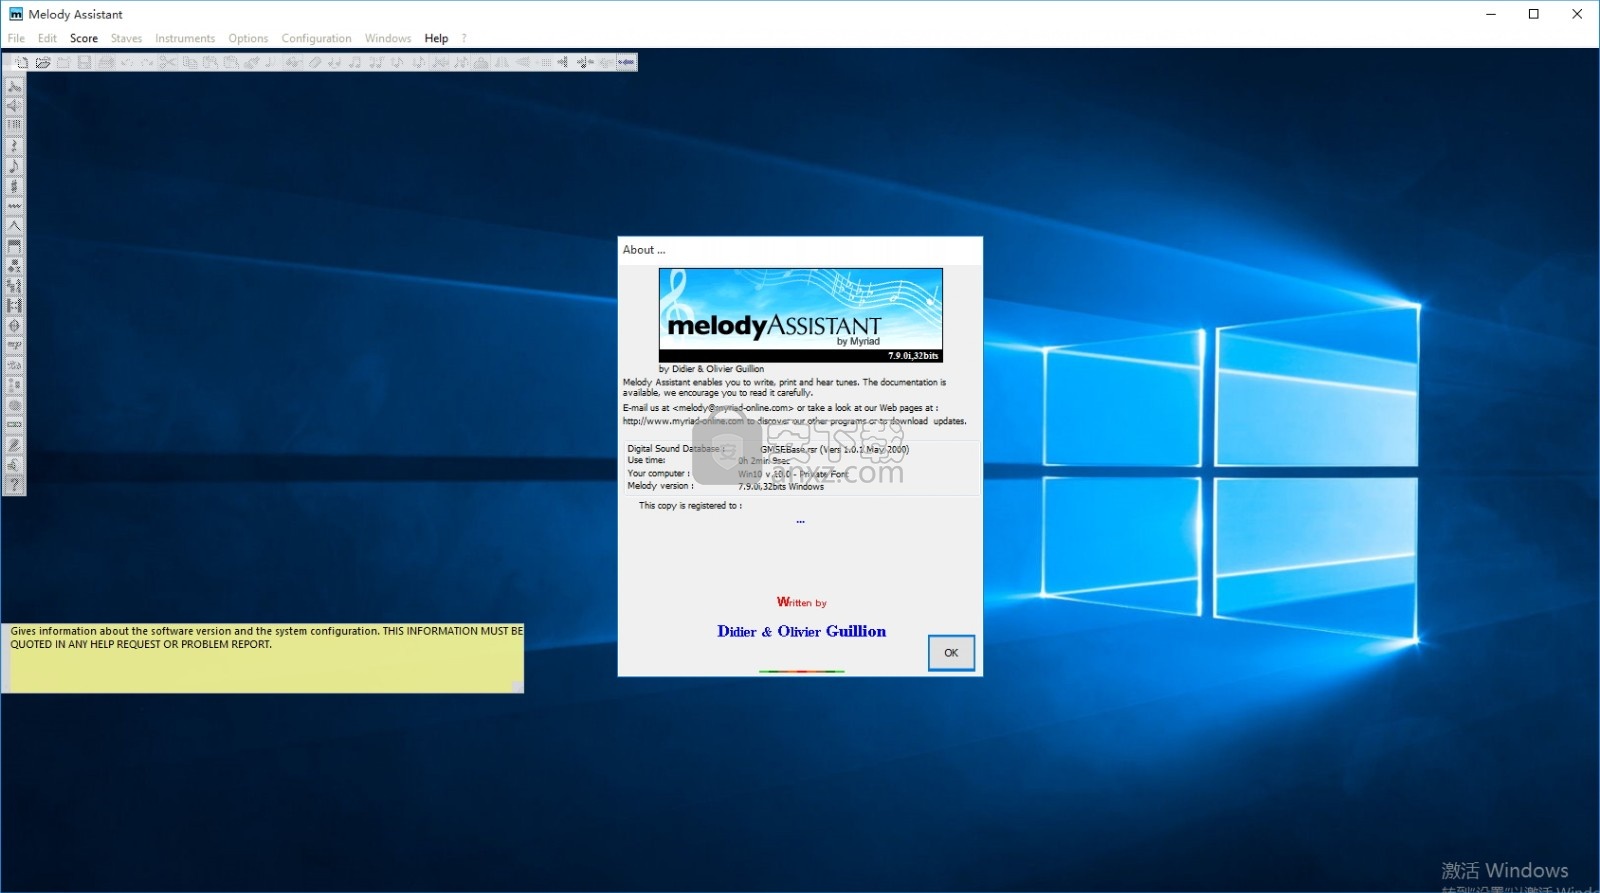The width and height of the screenshot is (1600, 893).
Task: Click the 'Written by' text
Action: (802, 602)
